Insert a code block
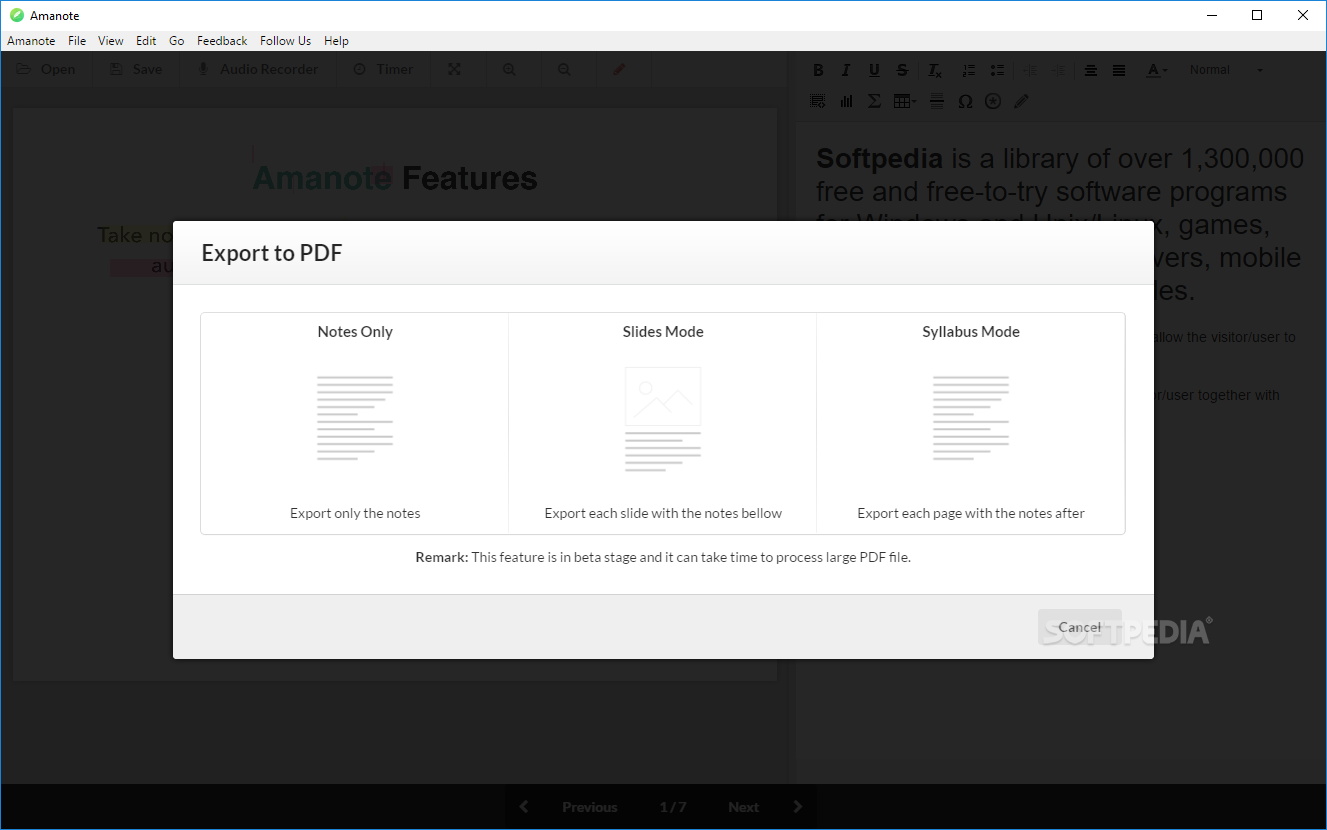Image resolution: width=1327 pixels, height=830 pixels. [818, 101]
